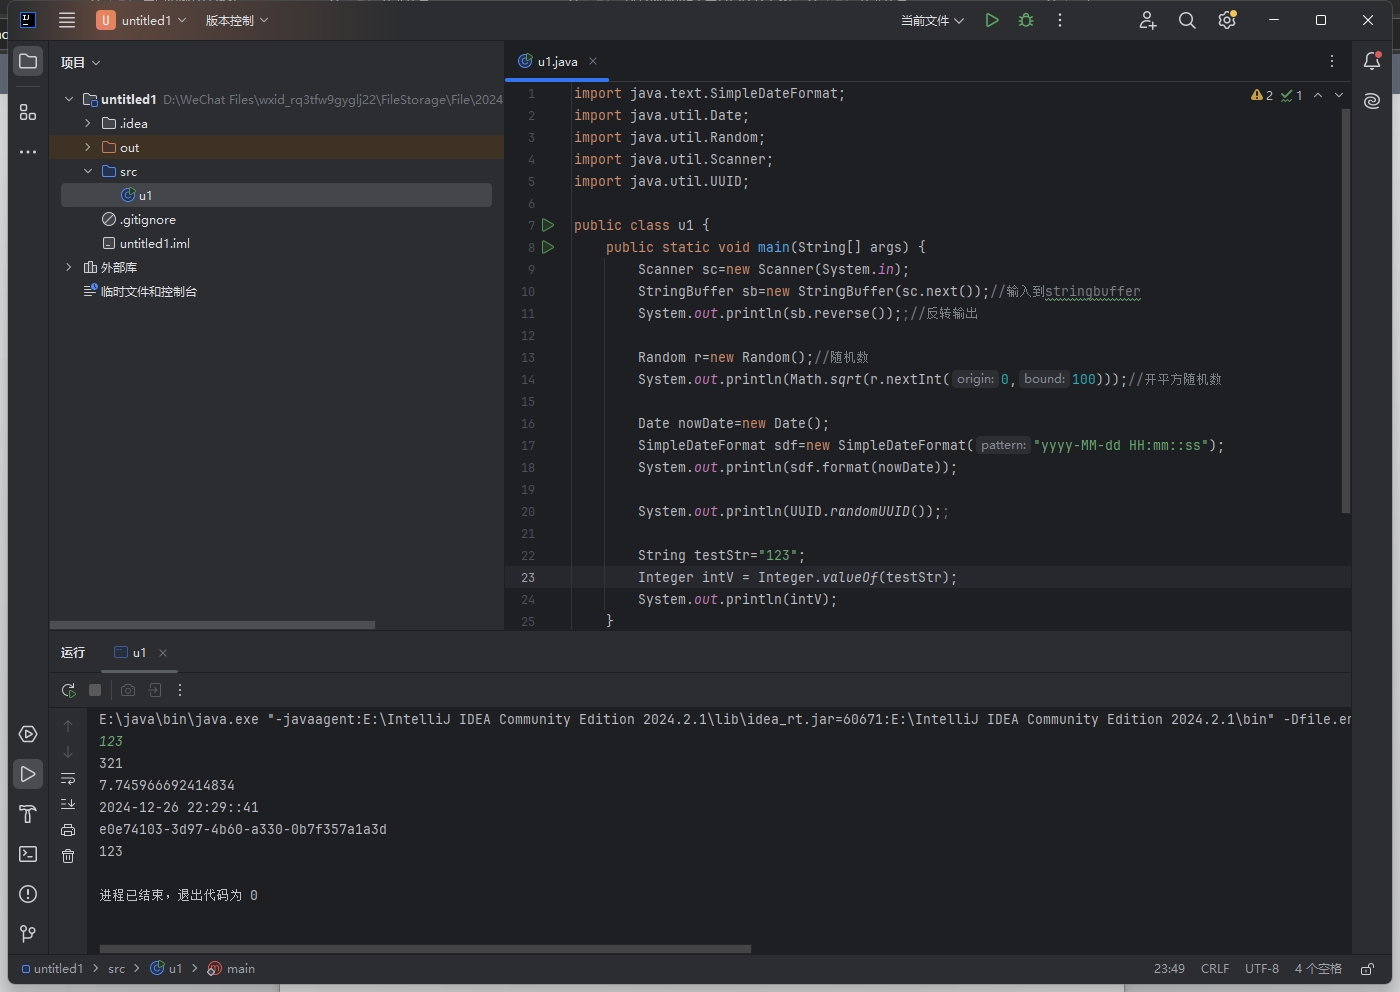Change CRLF line separator
The height and width of the screenshot is (992, 1400).
click(1215, 968)
